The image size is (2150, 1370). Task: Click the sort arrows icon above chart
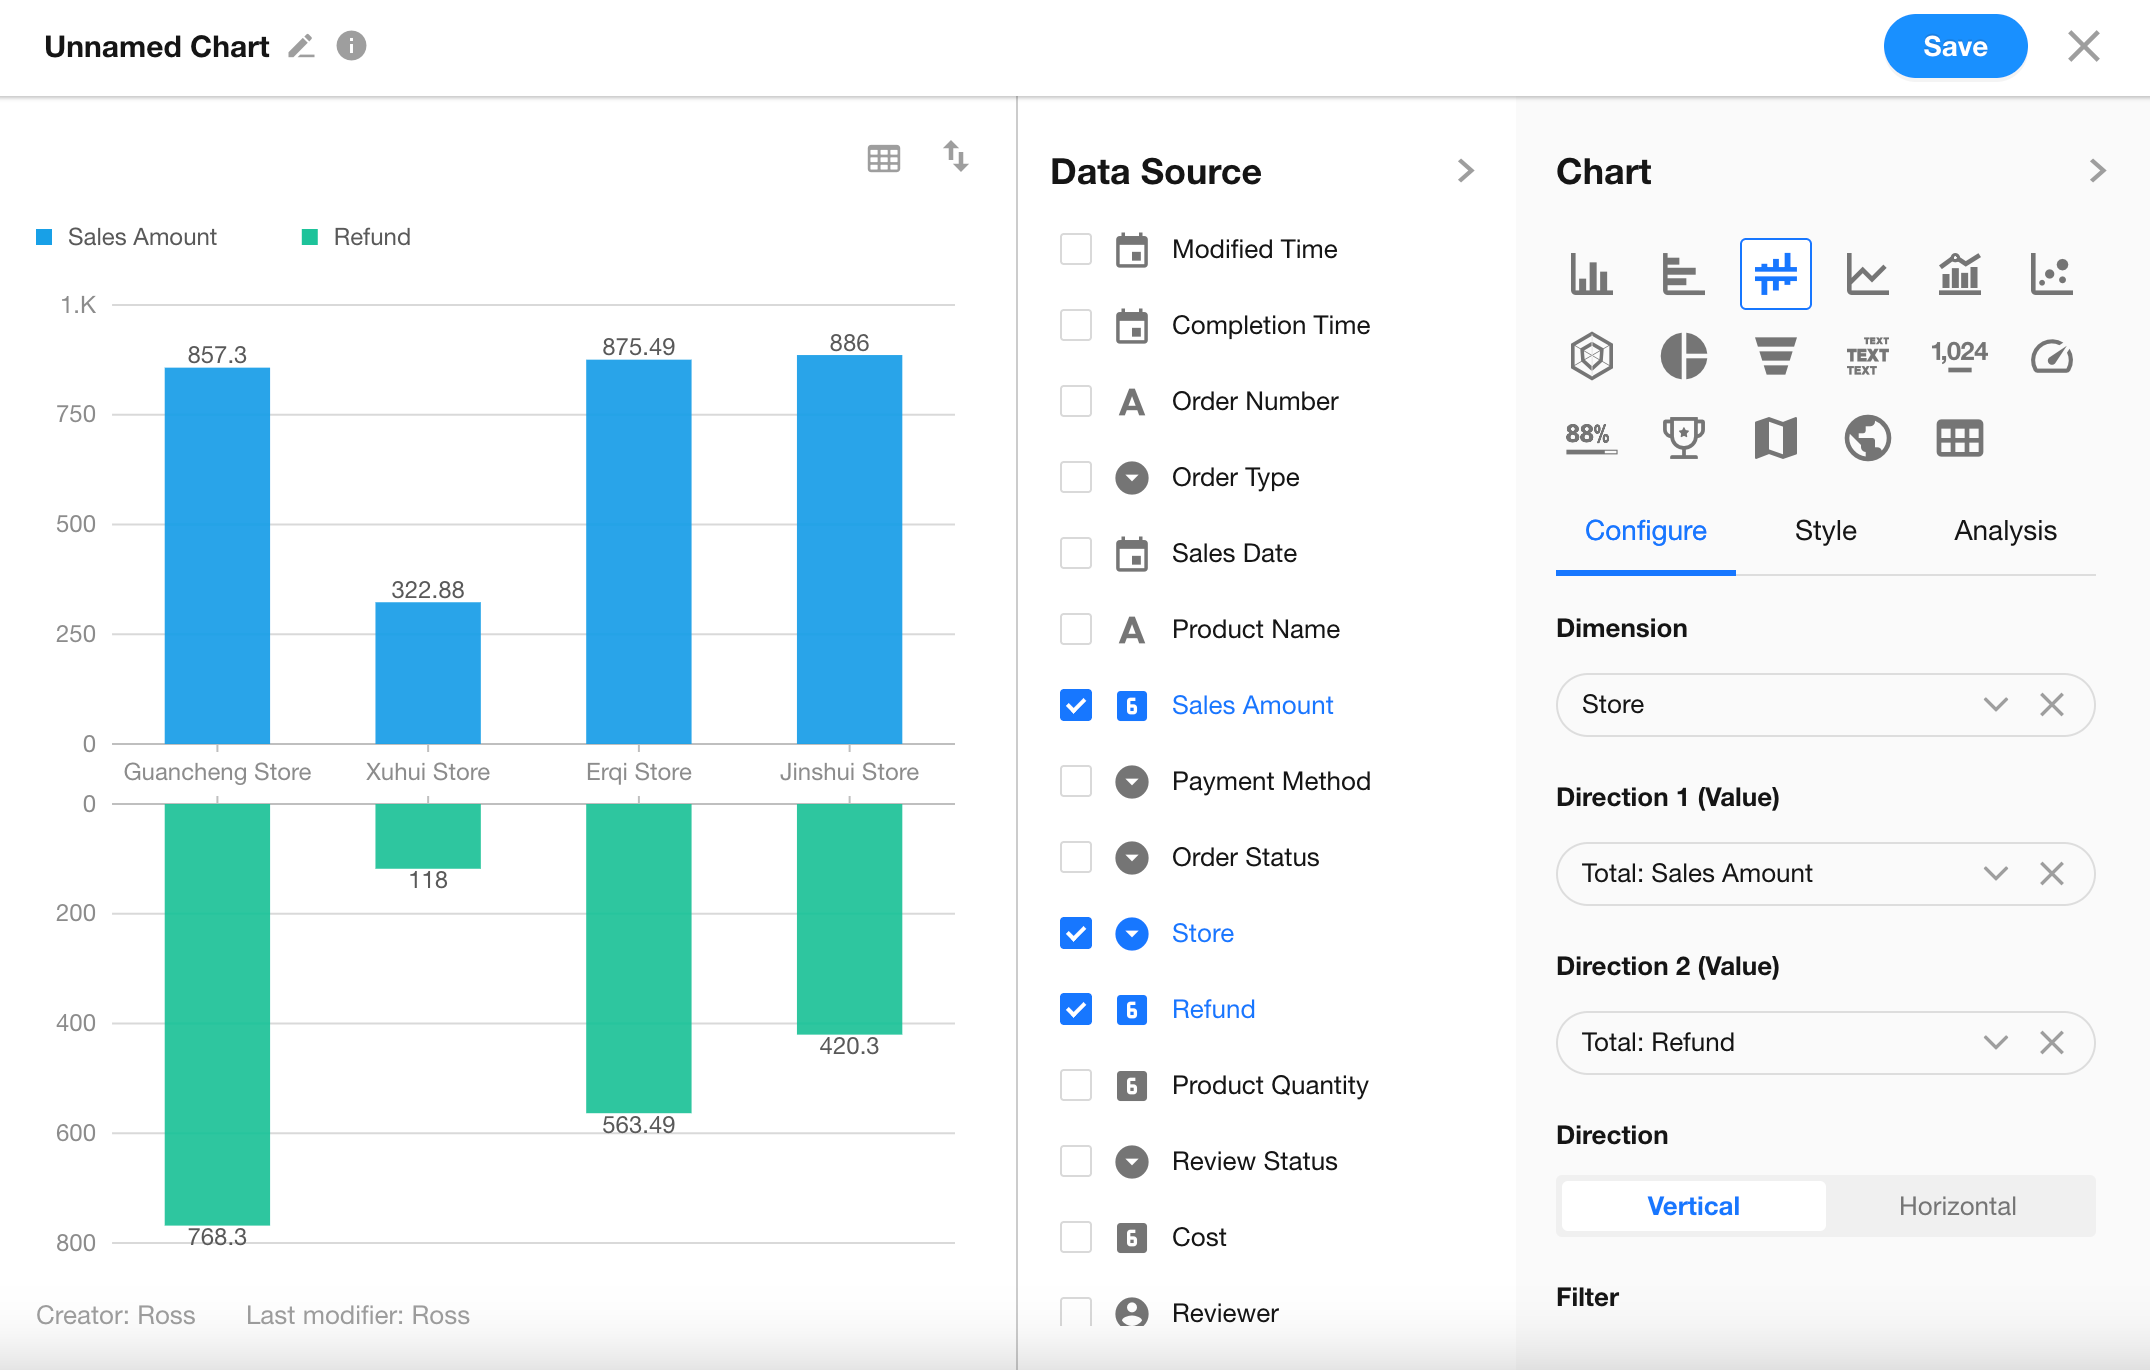(956, 157)
